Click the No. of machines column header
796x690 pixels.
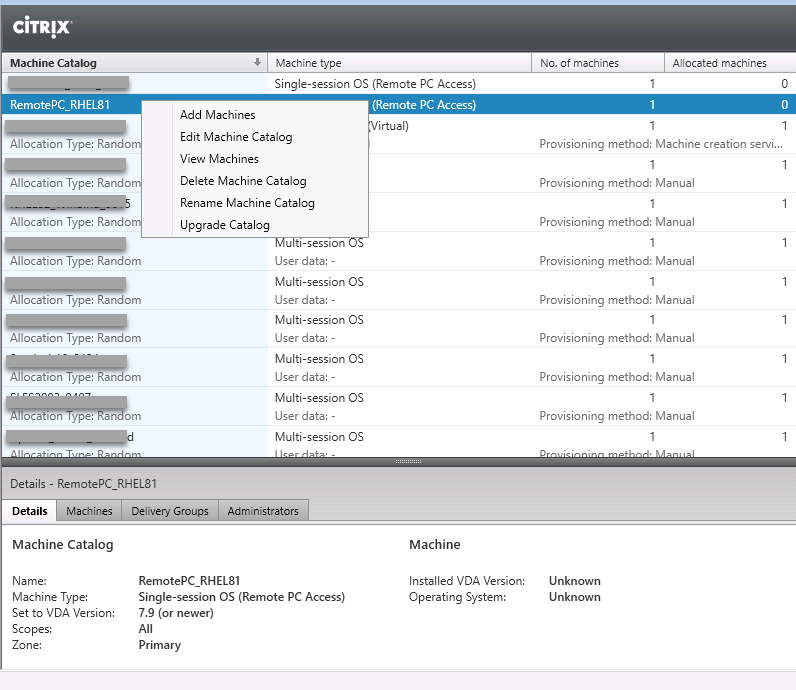point(597,63)
